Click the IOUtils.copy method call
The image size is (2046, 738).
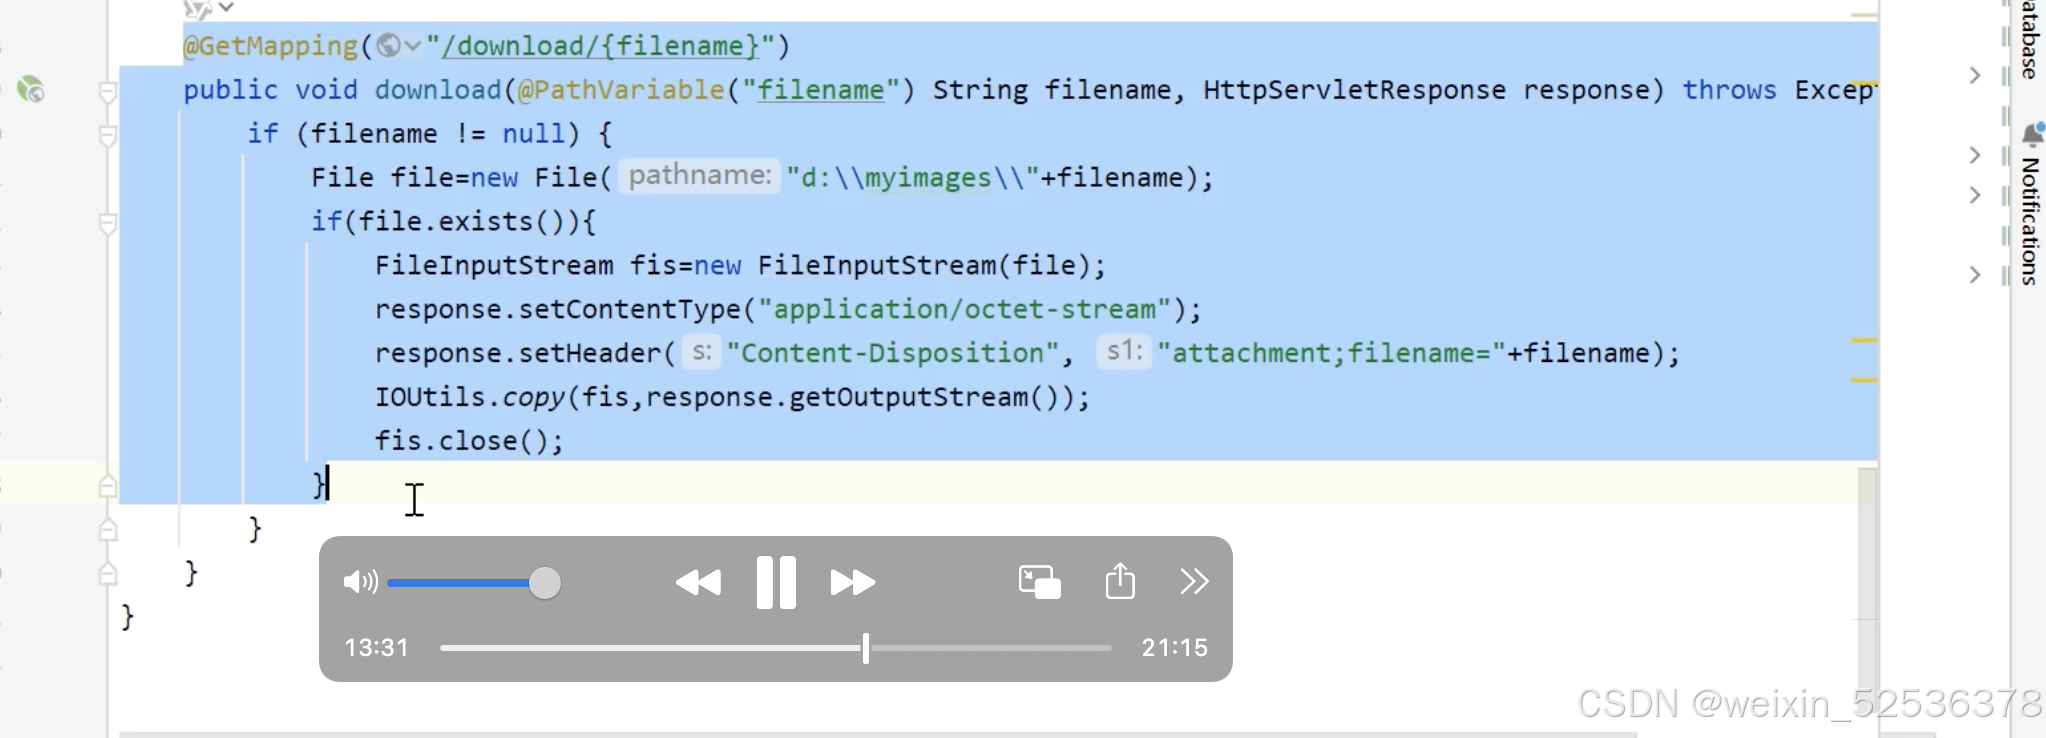point(733,397)
